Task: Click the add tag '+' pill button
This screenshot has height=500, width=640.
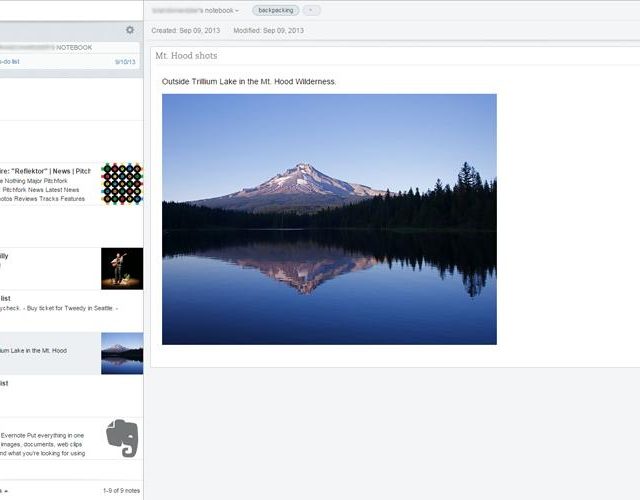Action: 311,11
